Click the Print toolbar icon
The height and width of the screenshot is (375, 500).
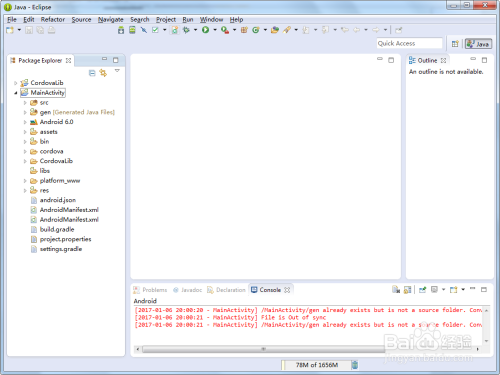click(x=51, y=30)
